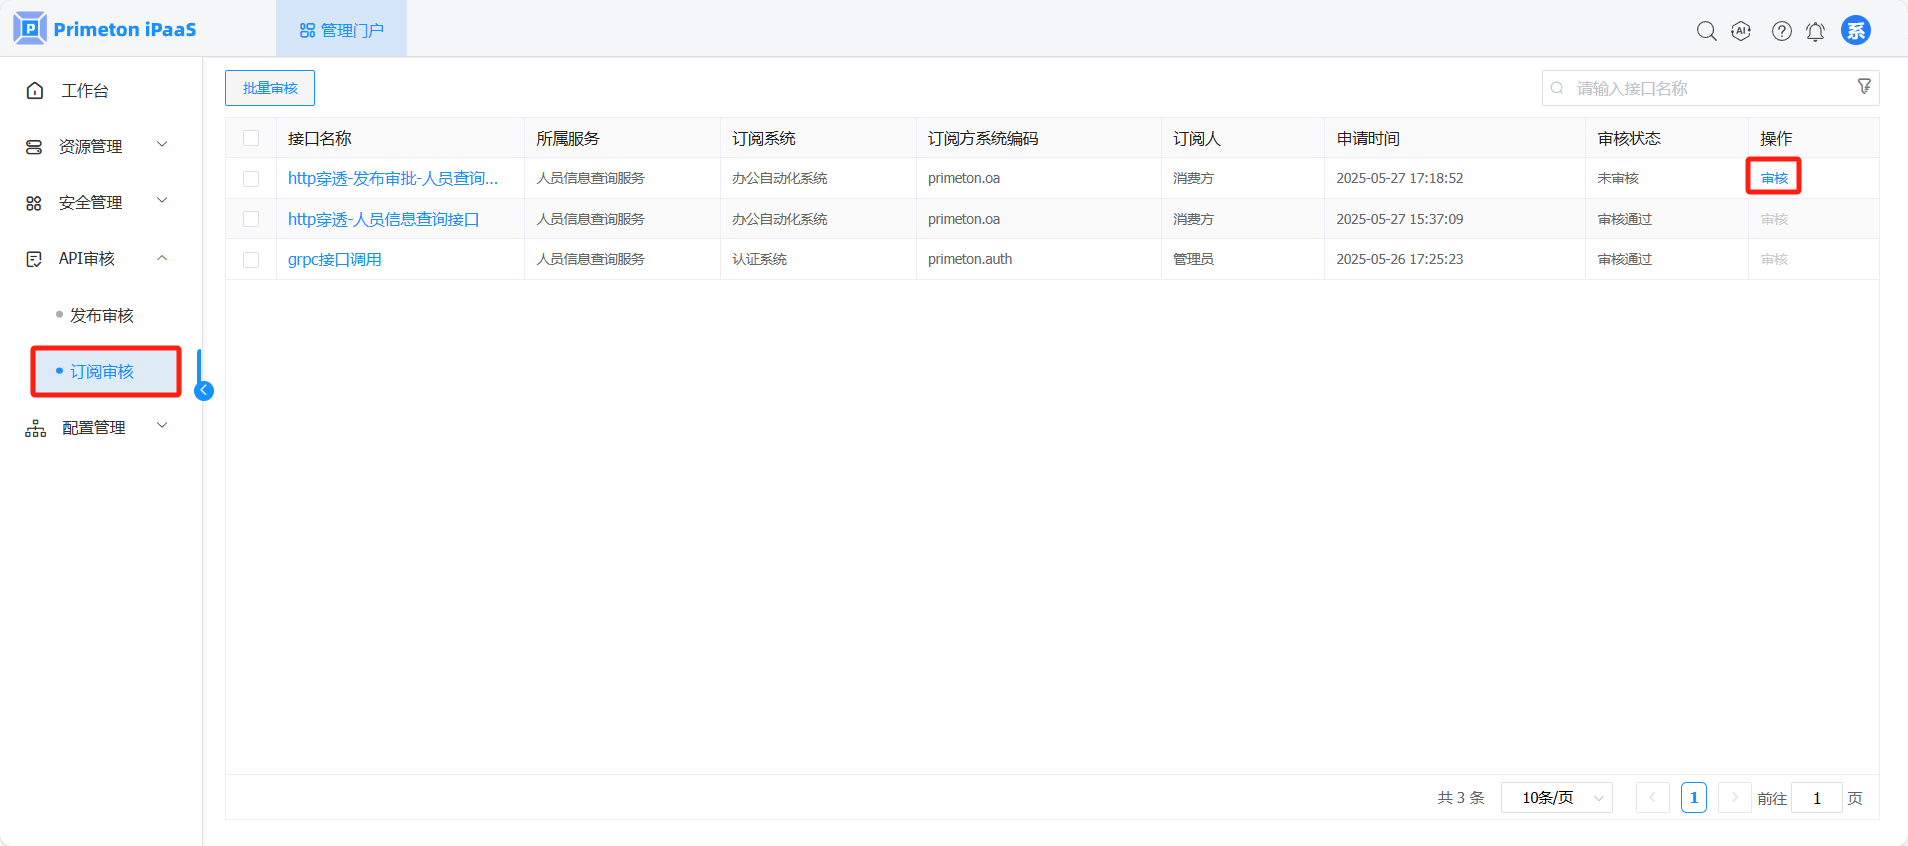Collapse the sidebar with arrow handle
The height and width of the screenshot is (846, 1908).
click(204, 391)
